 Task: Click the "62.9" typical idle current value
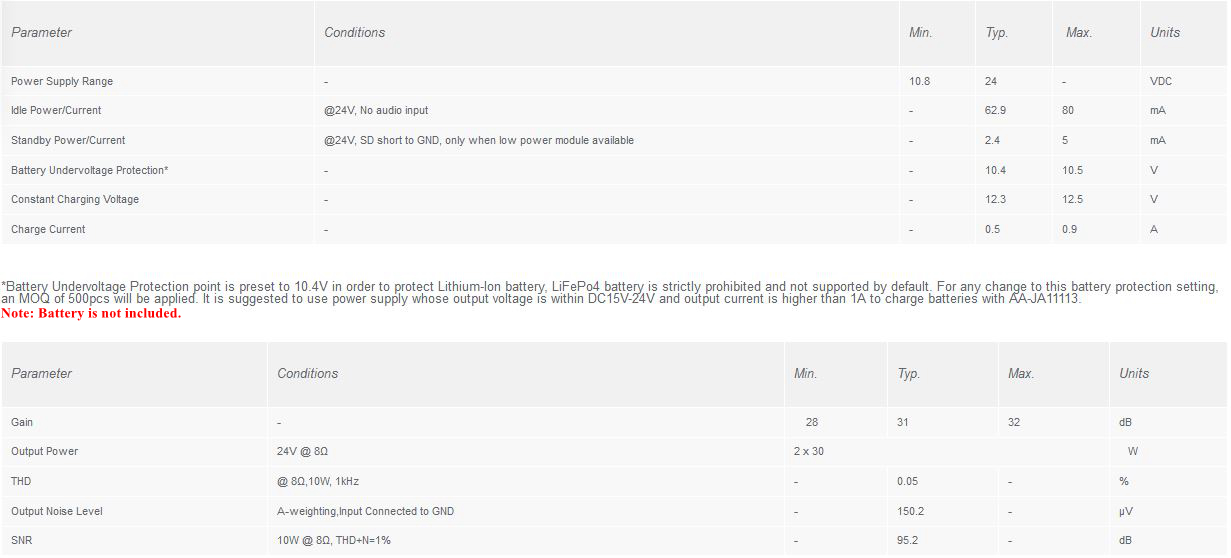coord(996,110)
